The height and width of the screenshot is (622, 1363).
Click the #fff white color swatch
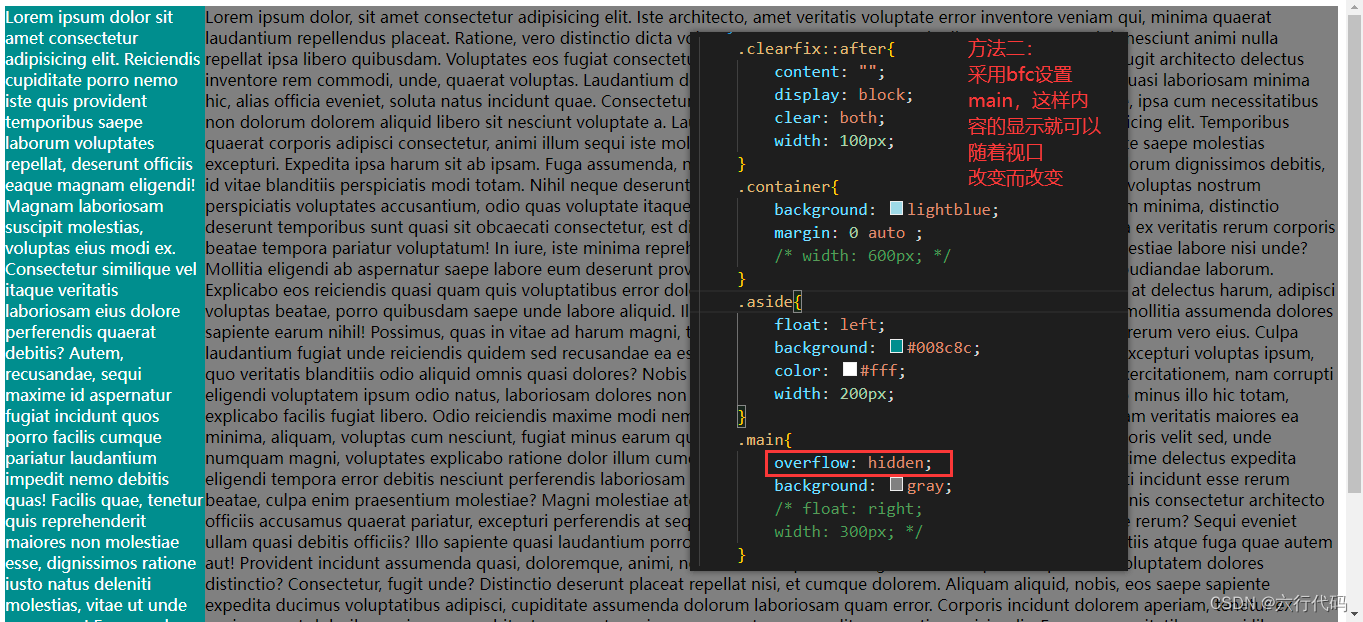click(850, 370)
